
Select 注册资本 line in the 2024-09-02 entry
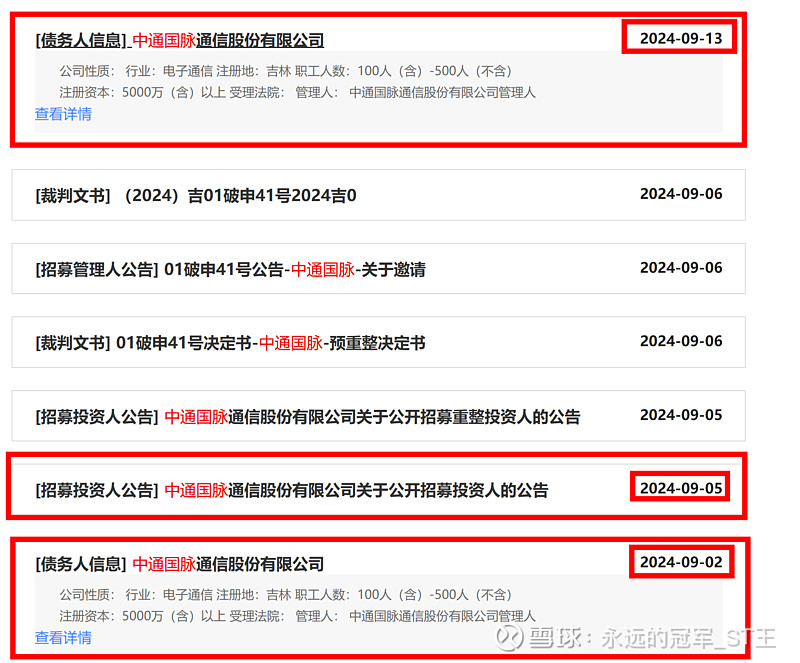pos(297,616)
